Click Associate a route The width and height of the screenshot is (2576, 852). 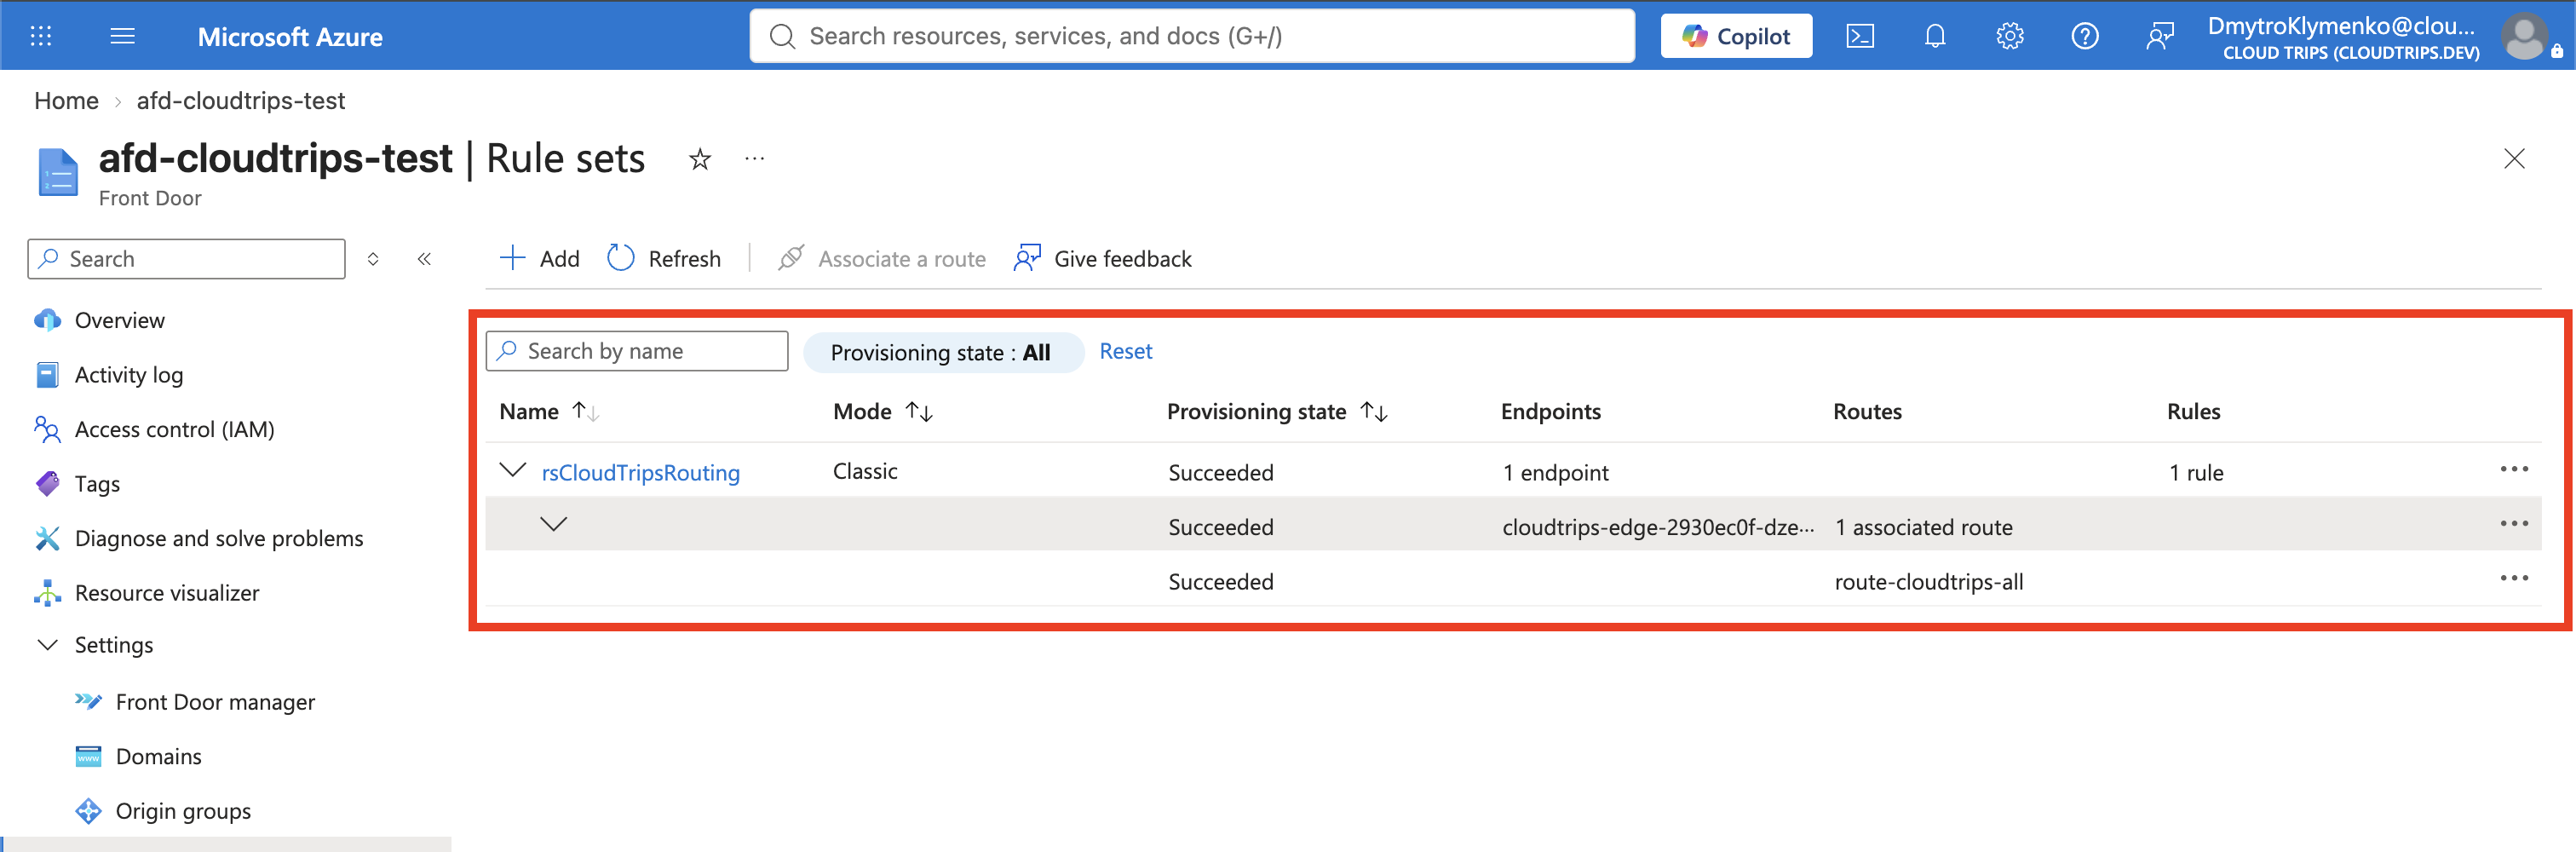click(x=882, y=259)
